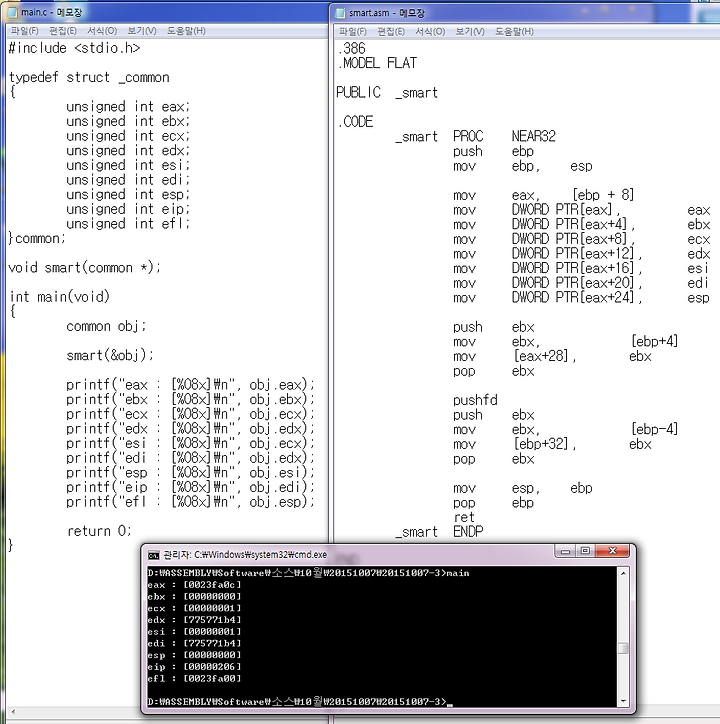Click 'ret' instruction in smart.asm
This screenshot has height=724, width=720.
(x=464, y=517)
